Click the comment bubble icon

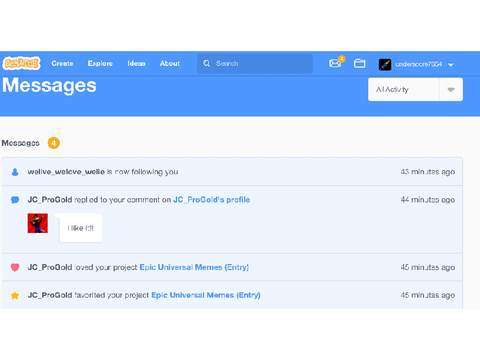[x=15, y=200]
